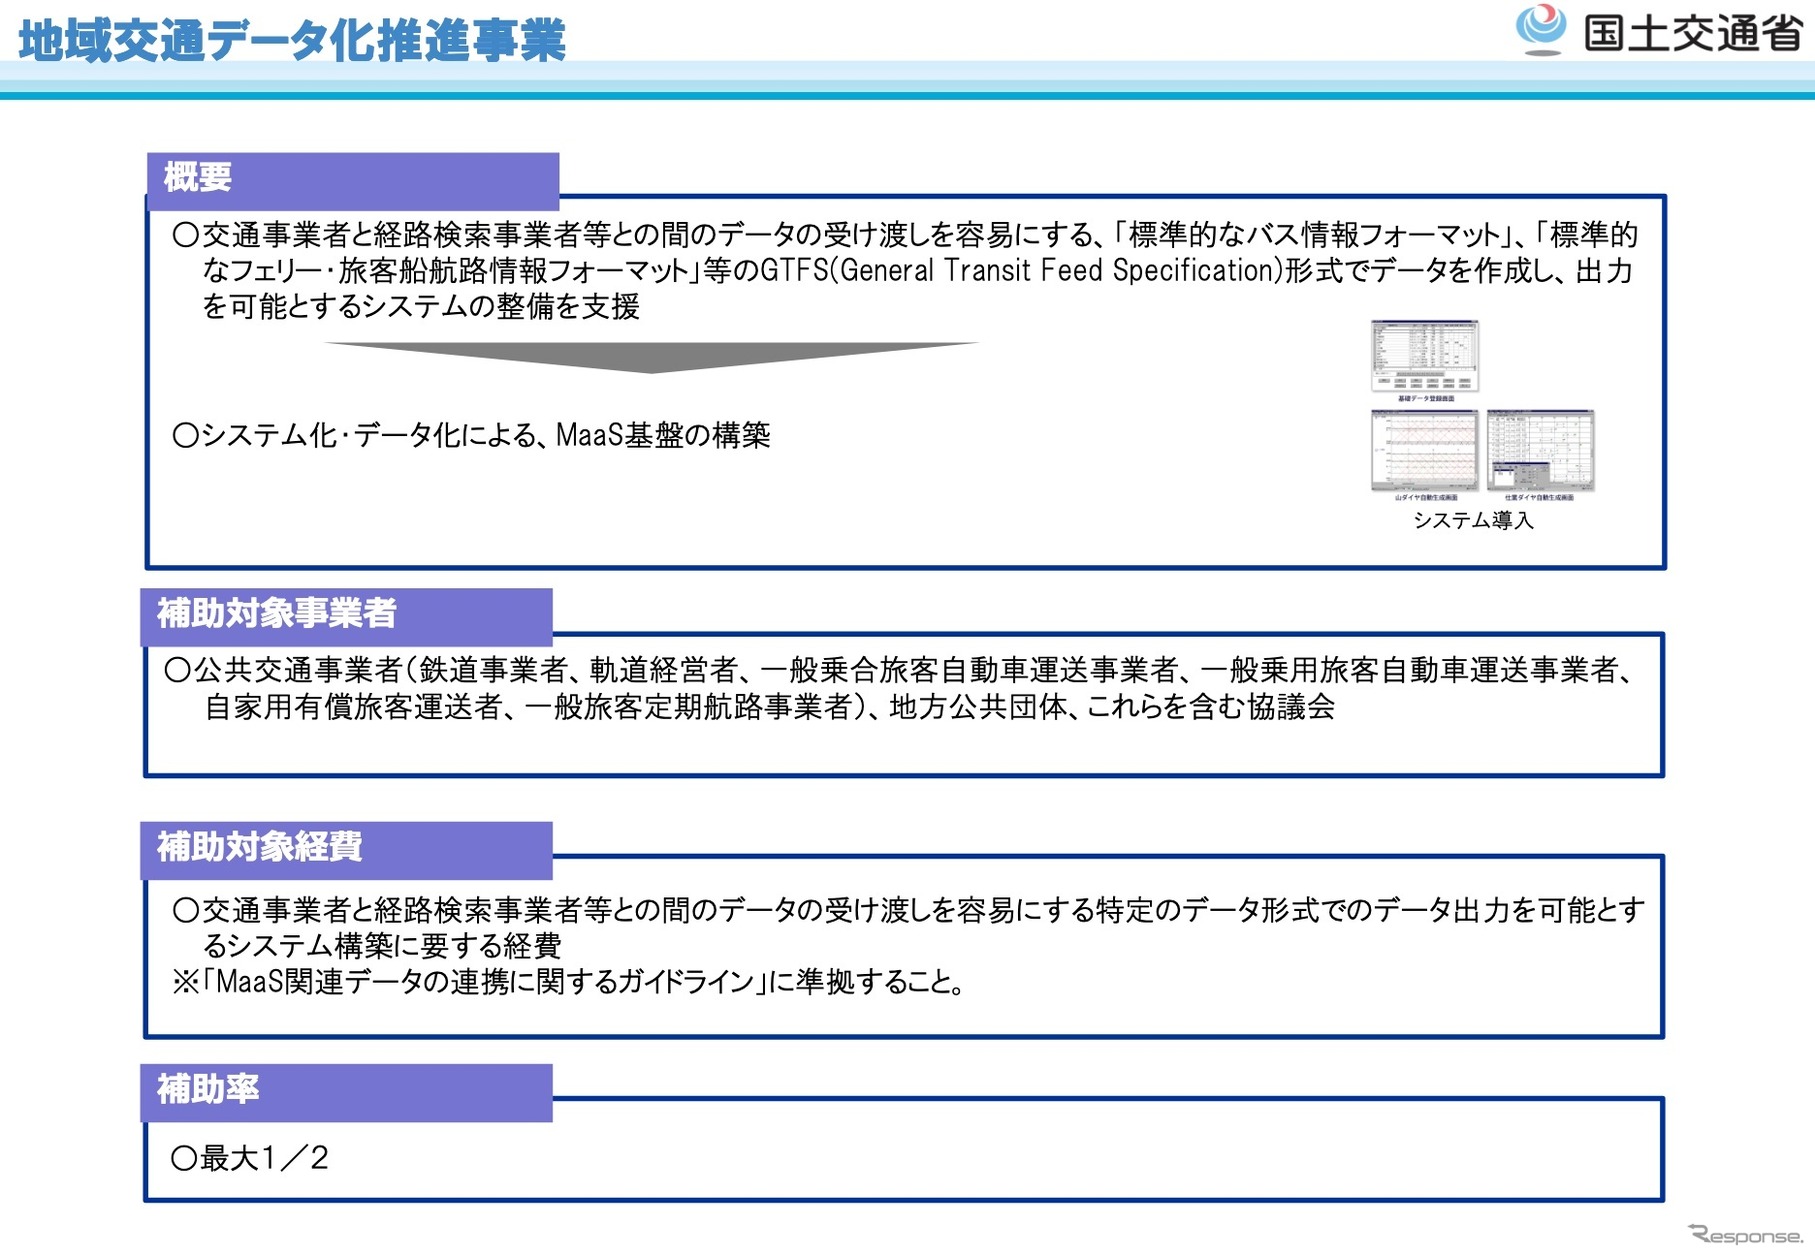Image resolution: width=1815 pixels, height=1256 pixels.
Task: Click the circle bullet before 最大1/2
Action: (184, 1159)
